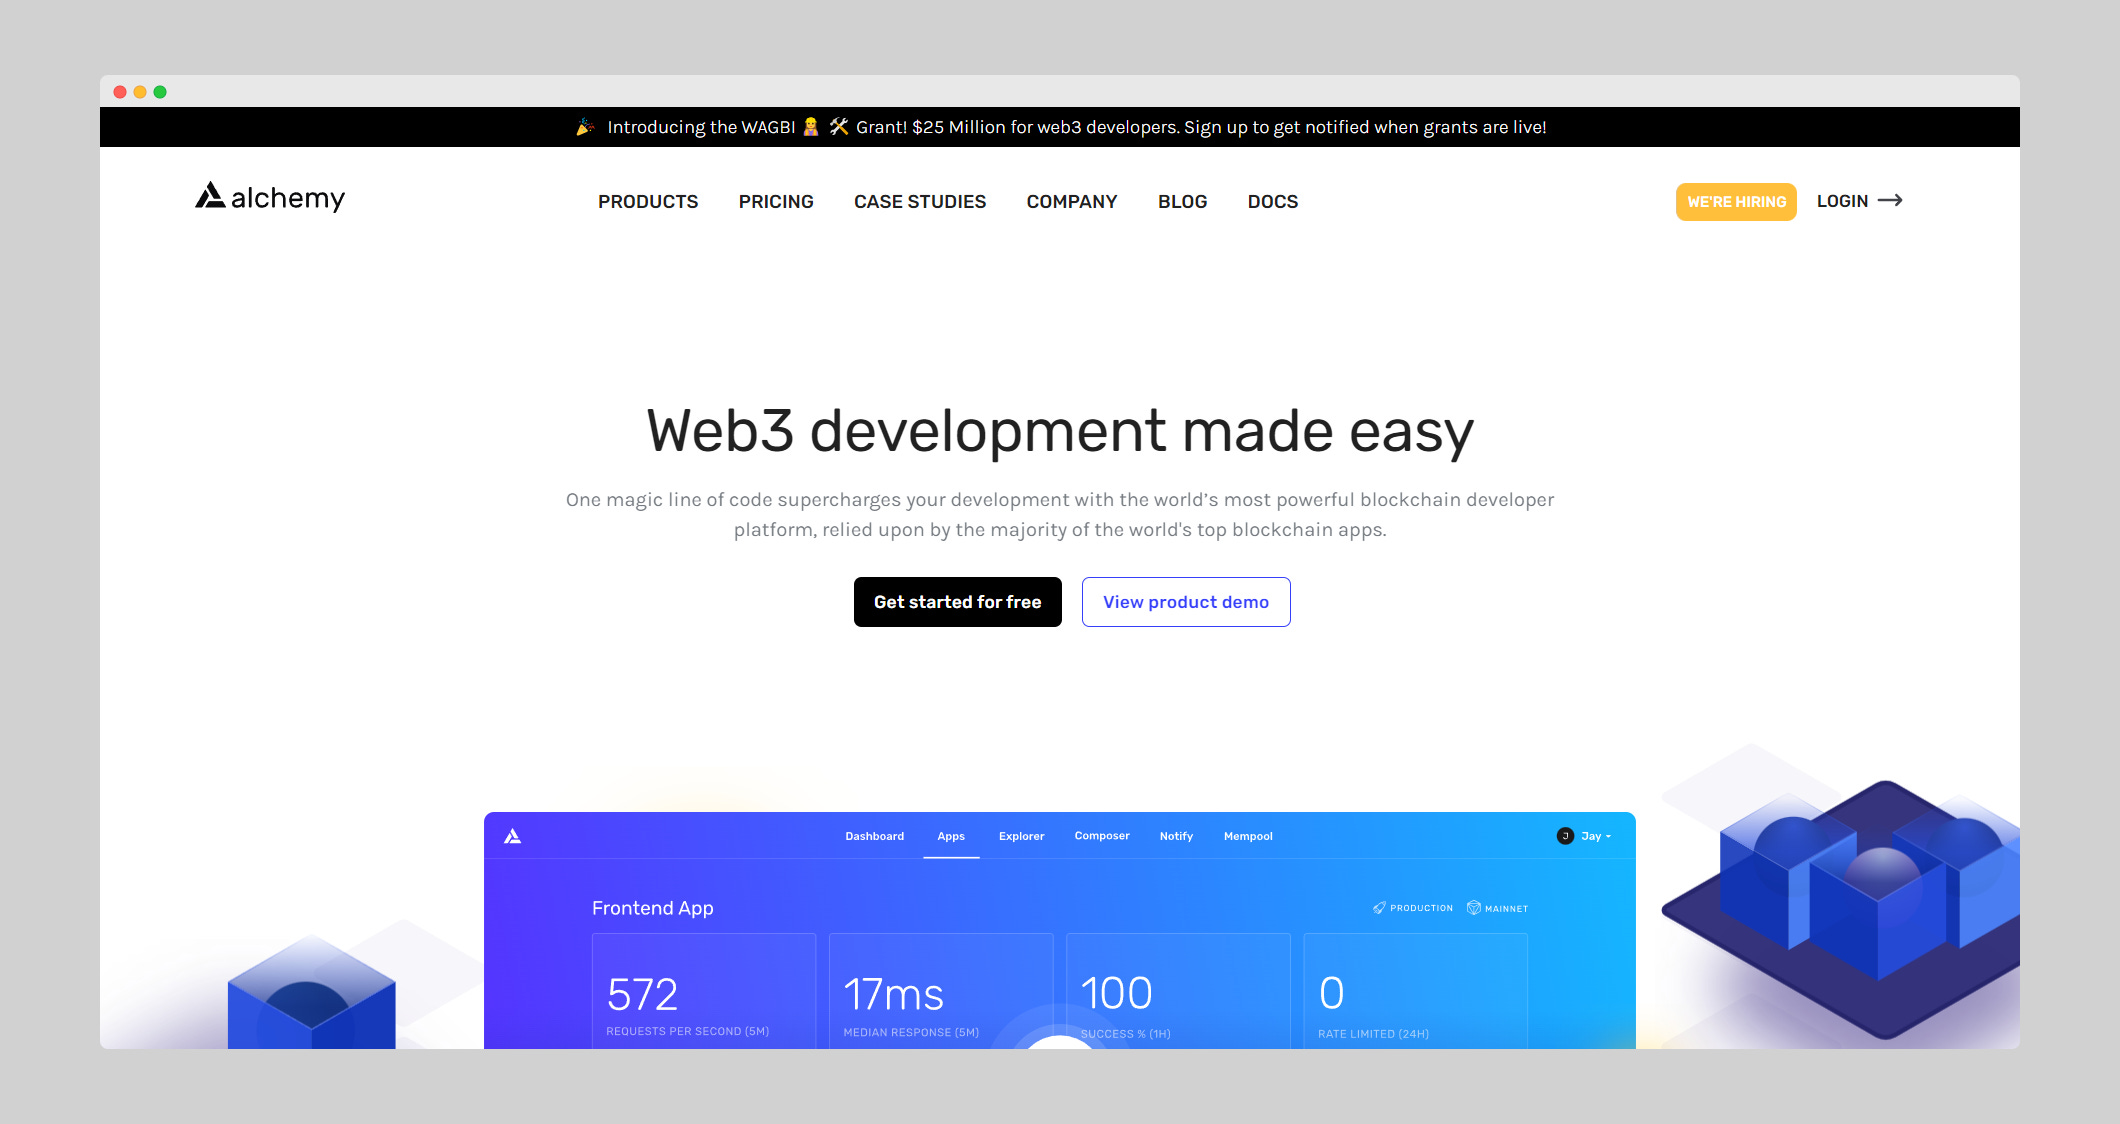
Task: Click the LOGIN link
Action: 1842,201
